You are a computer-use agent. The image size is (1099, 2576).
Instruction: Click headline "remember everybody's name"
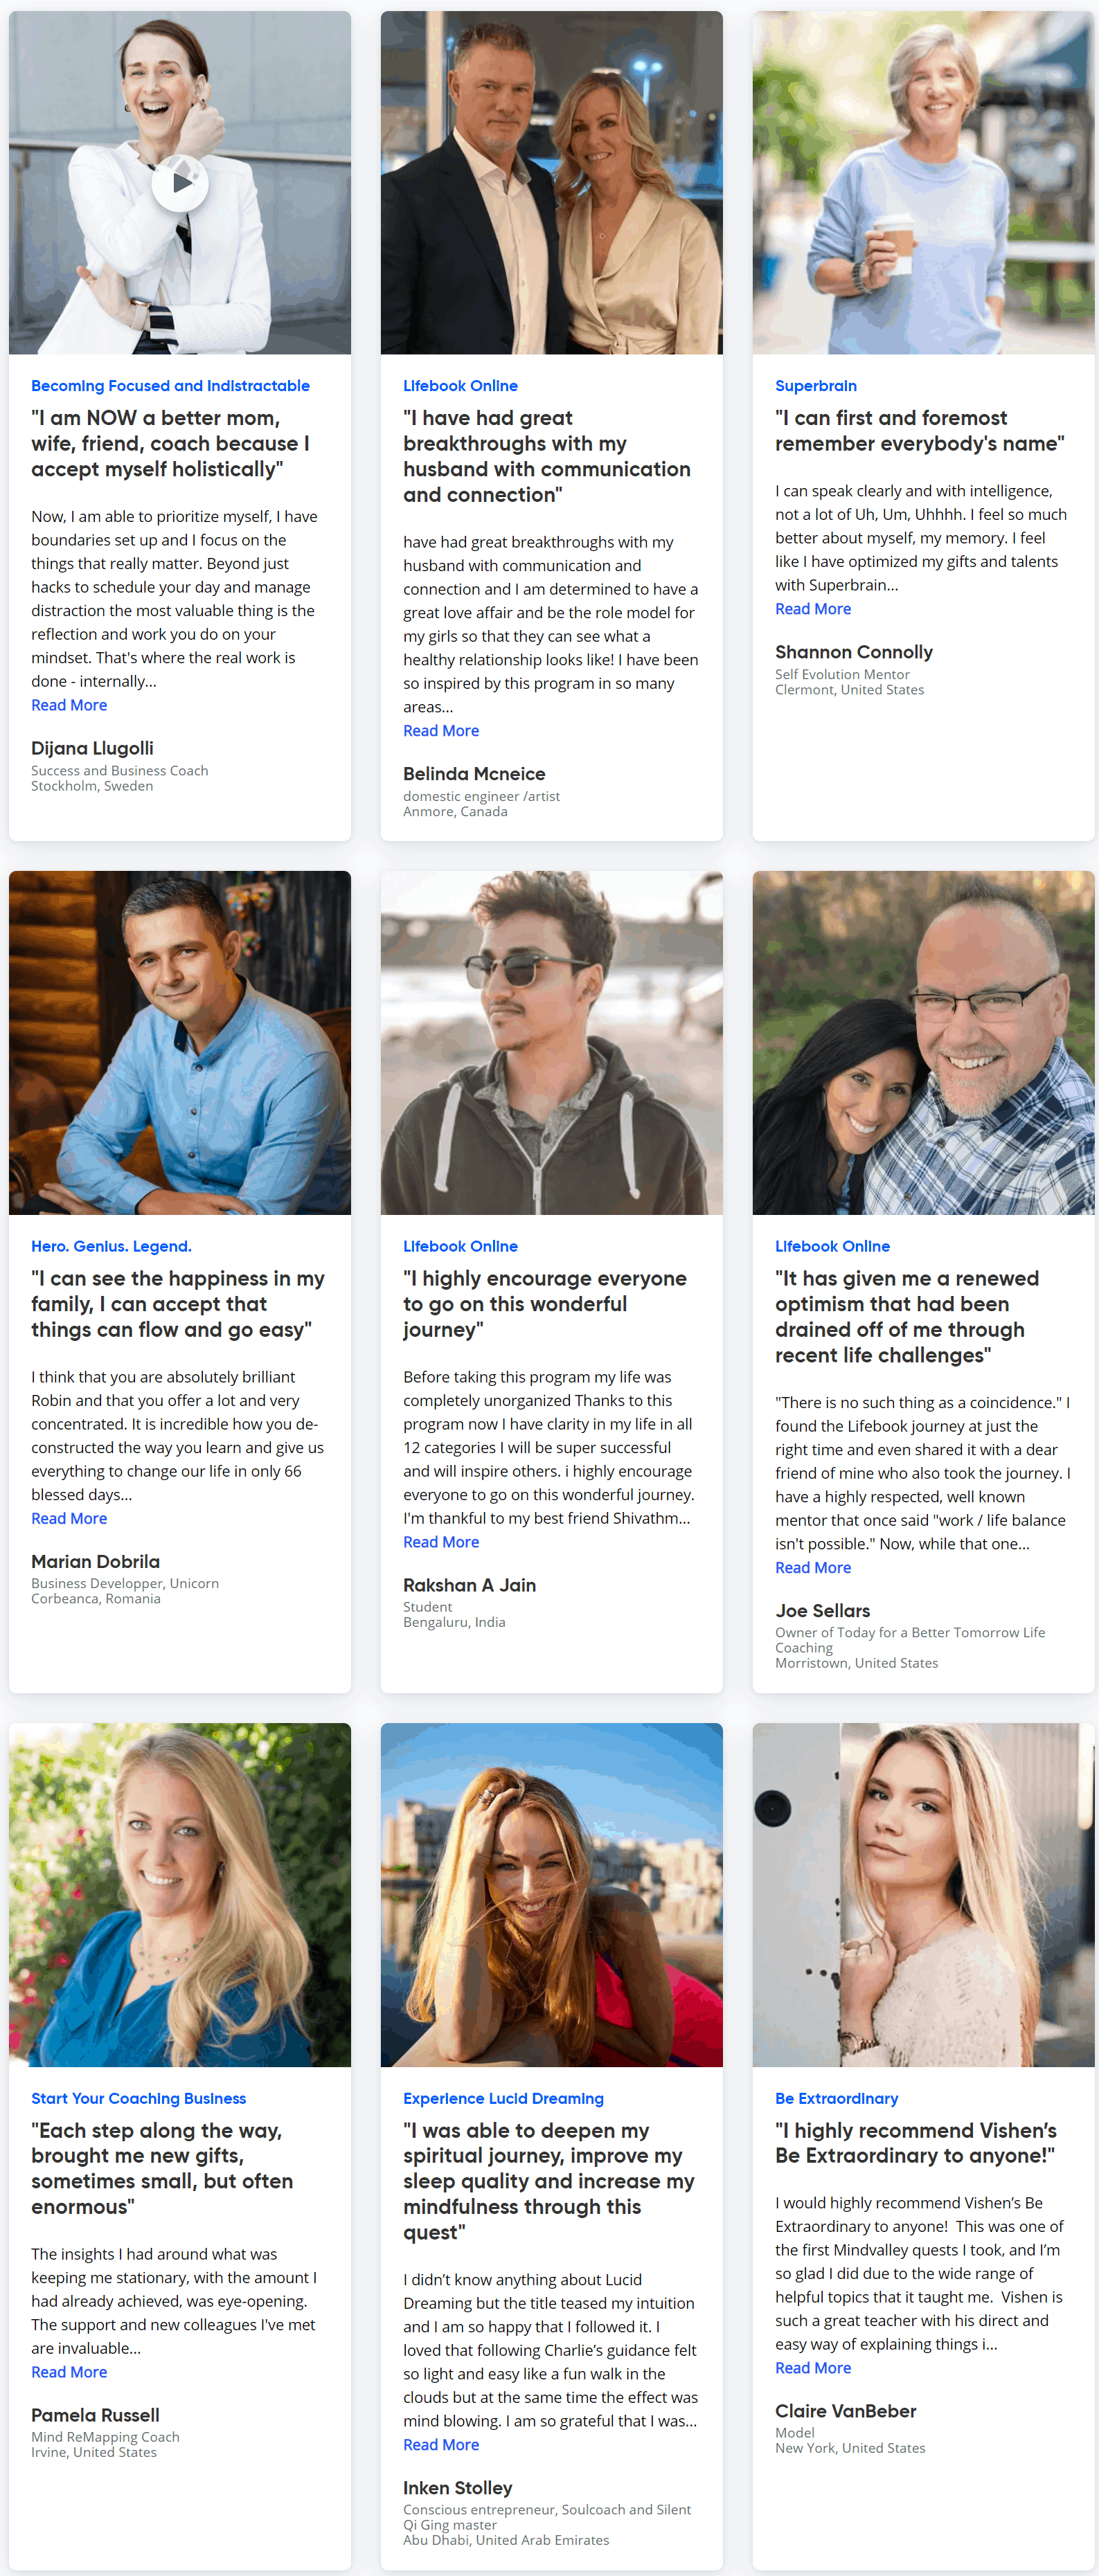click(919, 431)
